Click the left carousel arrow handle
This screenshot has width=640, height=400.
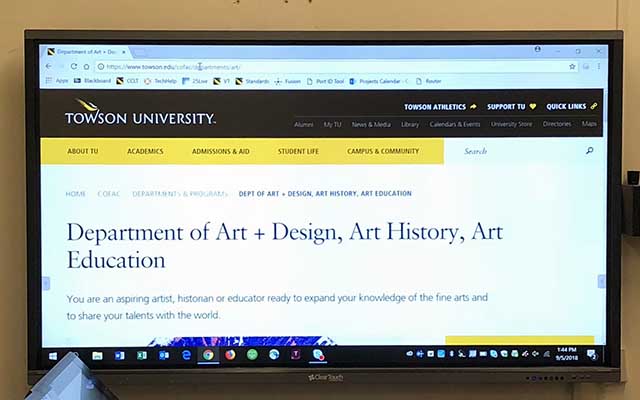[46, 283]
